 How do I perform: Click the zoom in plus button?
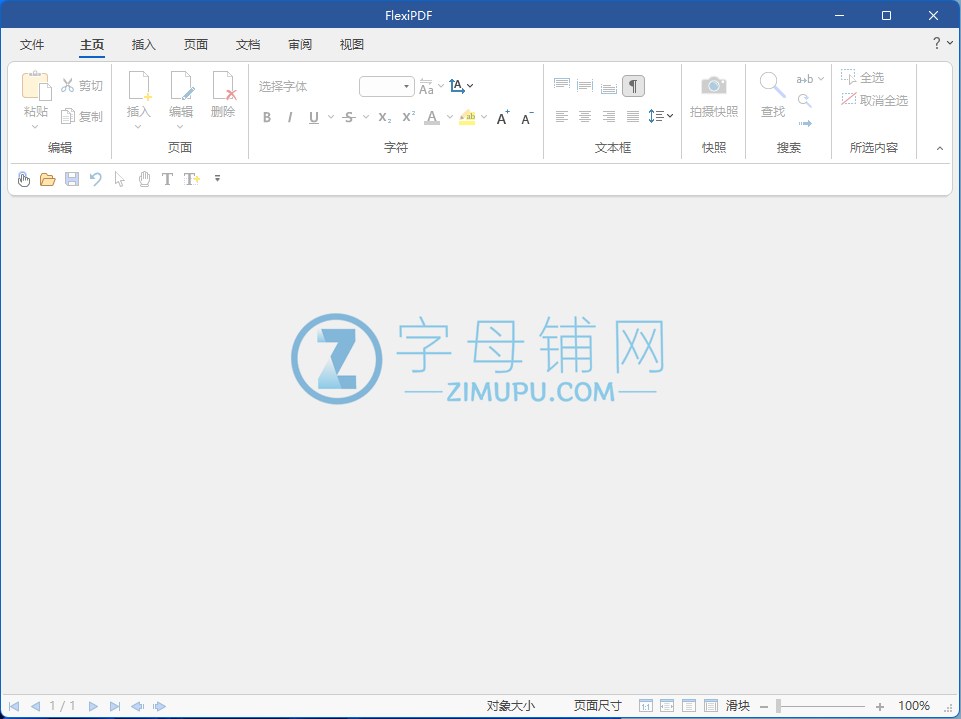click(879, 707)
